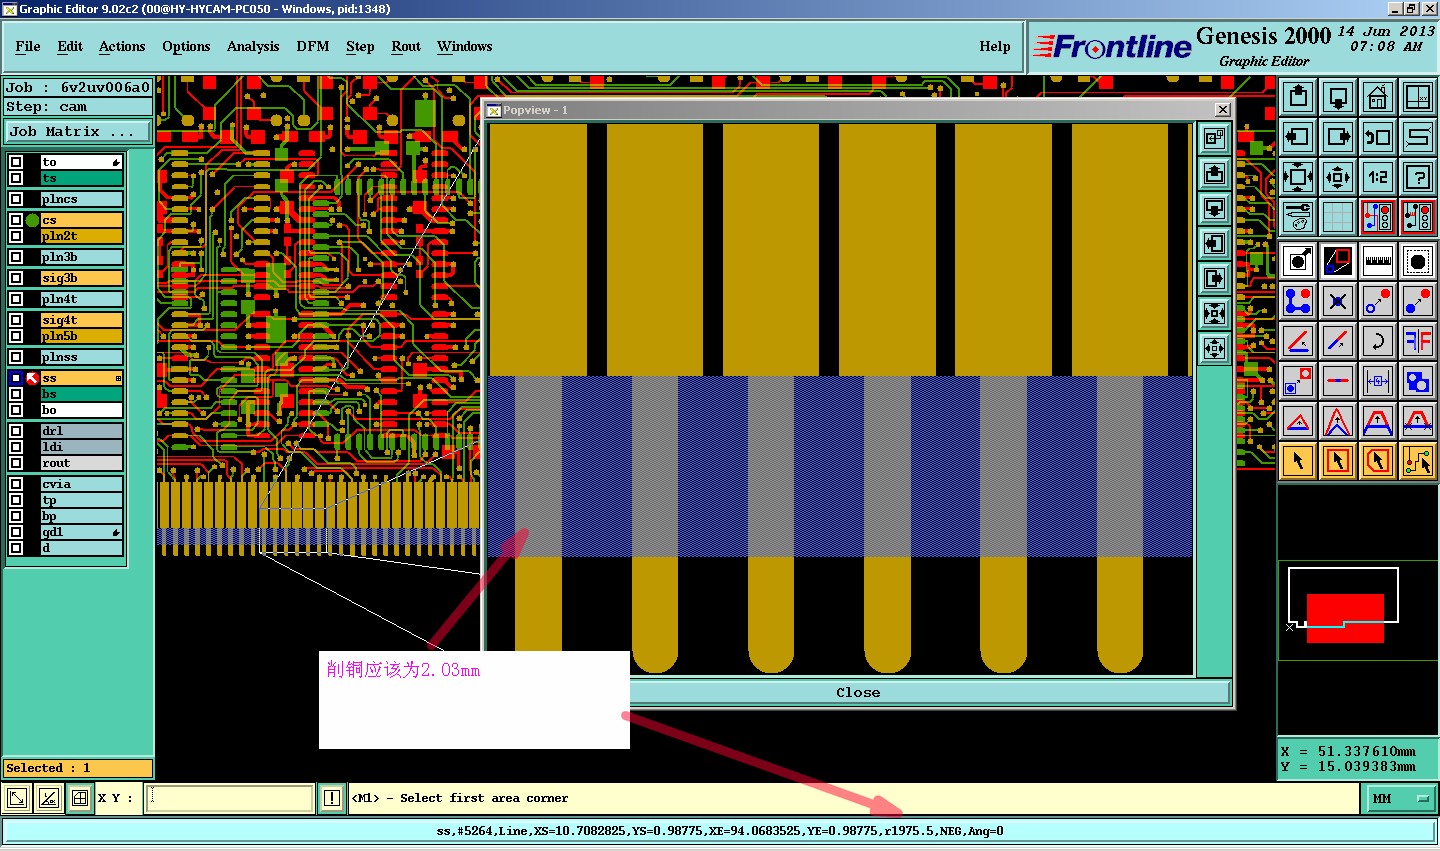Open the Step menu

tap(360, 46)
